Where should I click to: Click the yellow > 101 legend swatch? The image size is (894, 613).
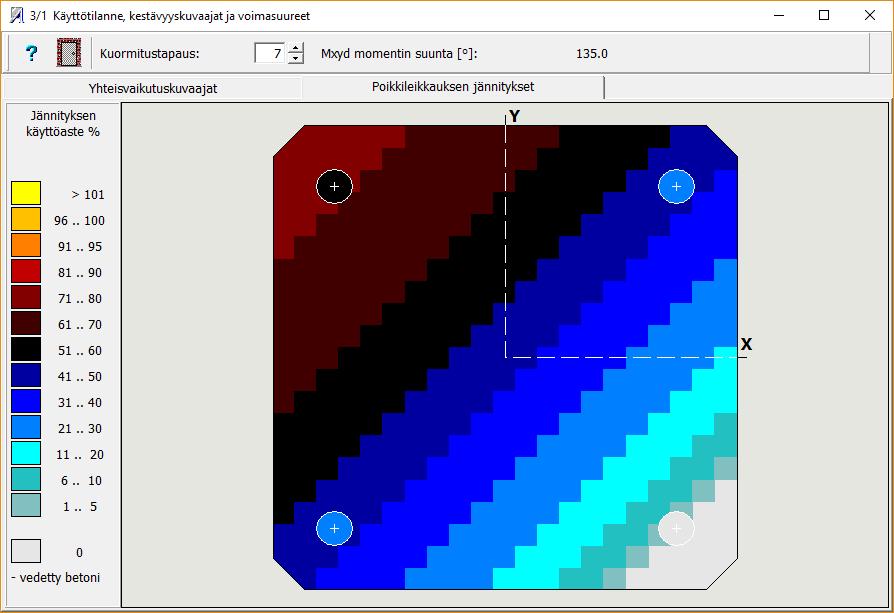tap(26, 193)
